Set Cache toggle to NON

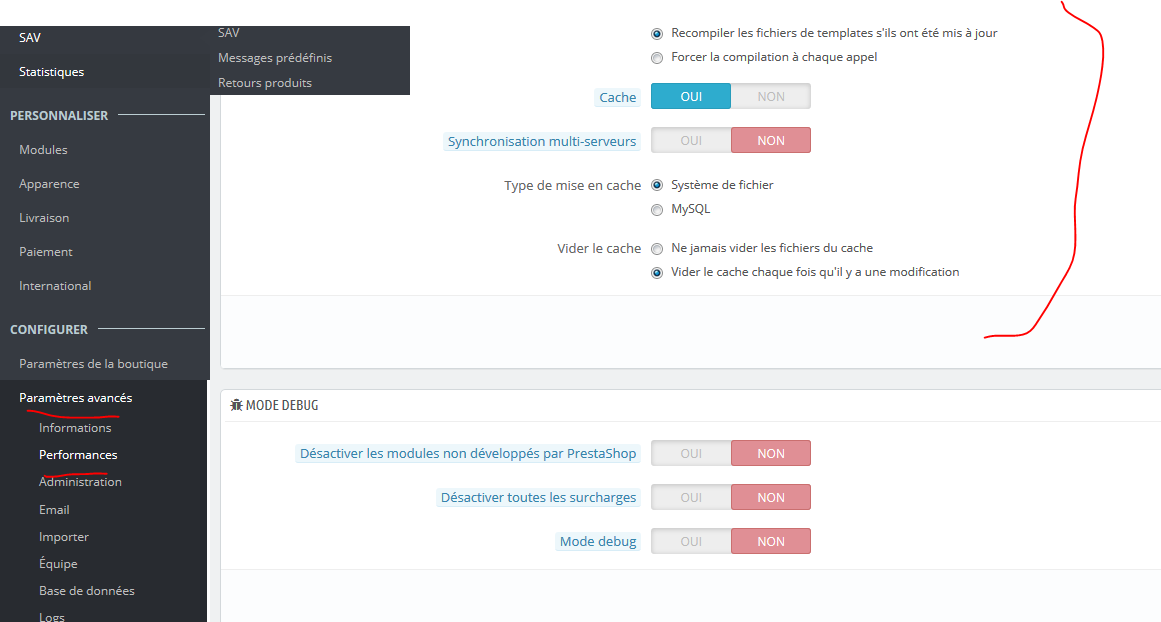click(x=771, y=96)
